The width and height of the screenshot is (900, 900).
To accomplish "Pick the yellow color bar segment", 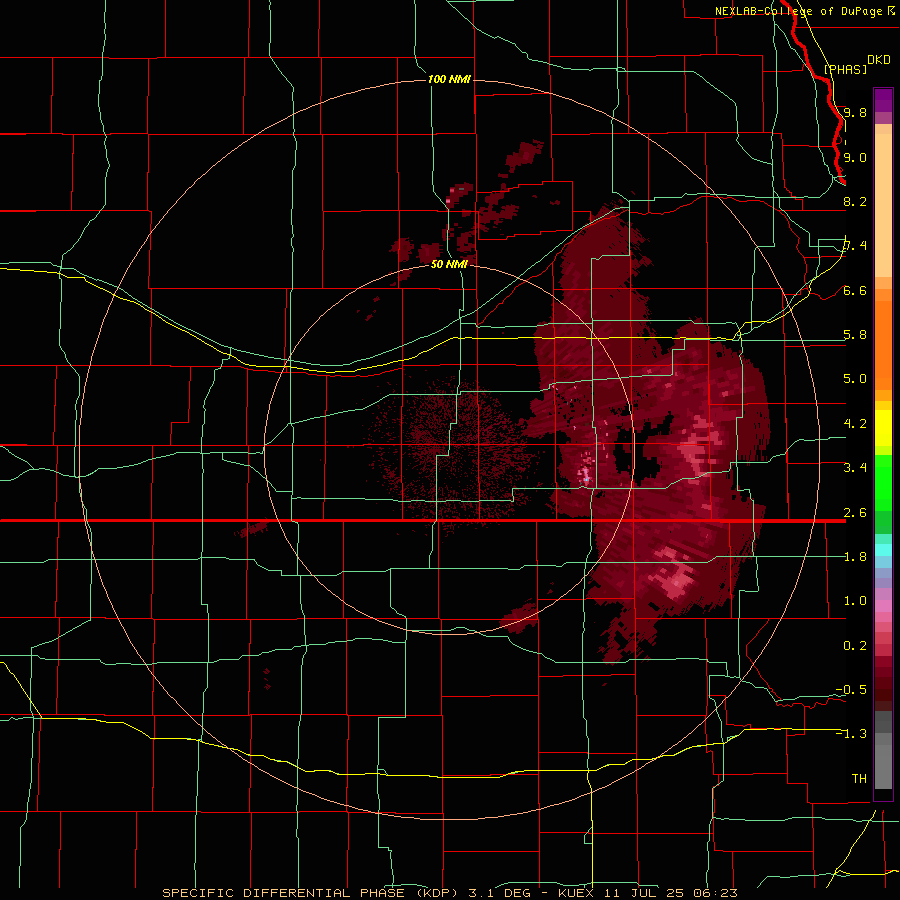I will pos(883,428).
